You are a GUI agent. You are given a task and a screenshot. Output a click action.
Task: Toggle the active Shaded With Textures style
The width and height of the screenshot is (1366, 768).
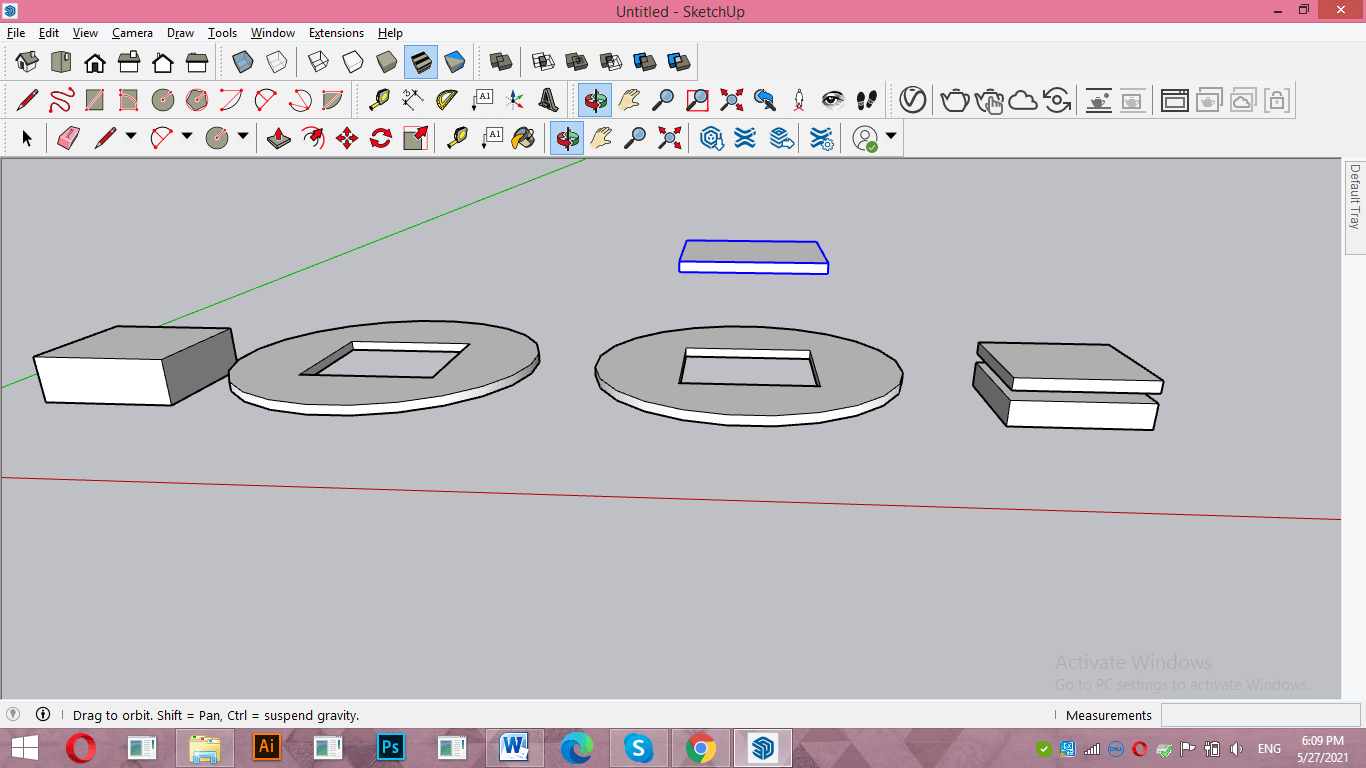point(421,62)
